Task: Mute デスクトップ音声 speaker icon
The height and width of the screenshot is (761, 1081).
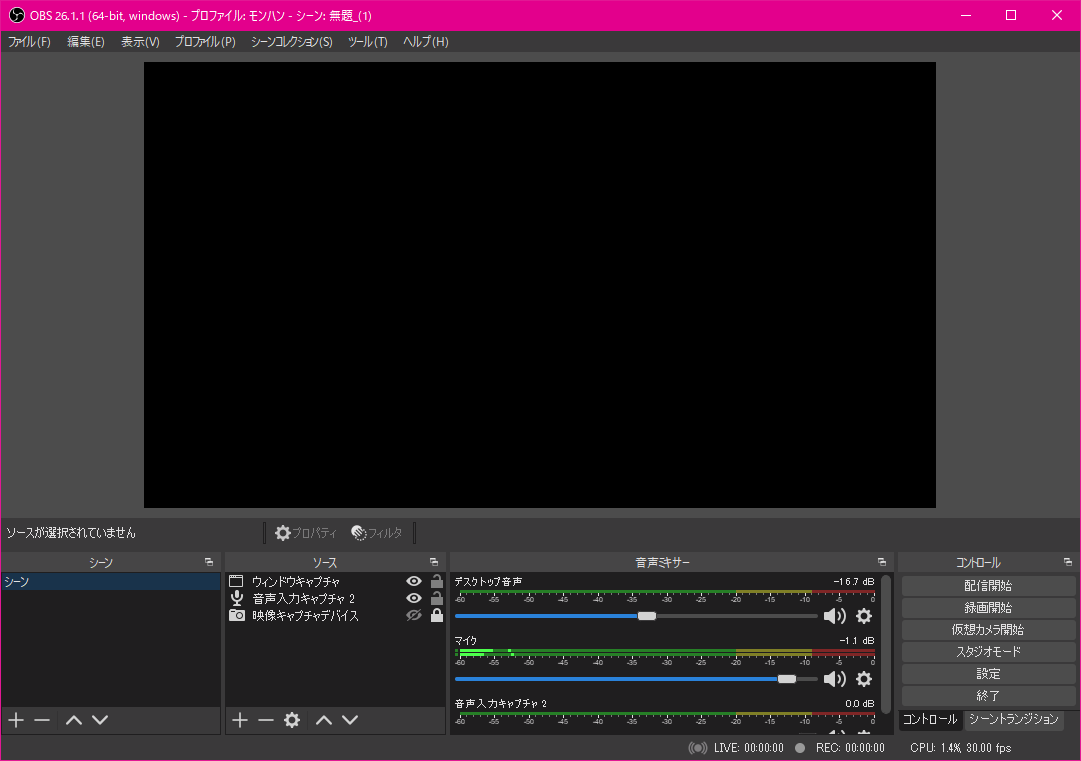Action: [x=835, y=616]
